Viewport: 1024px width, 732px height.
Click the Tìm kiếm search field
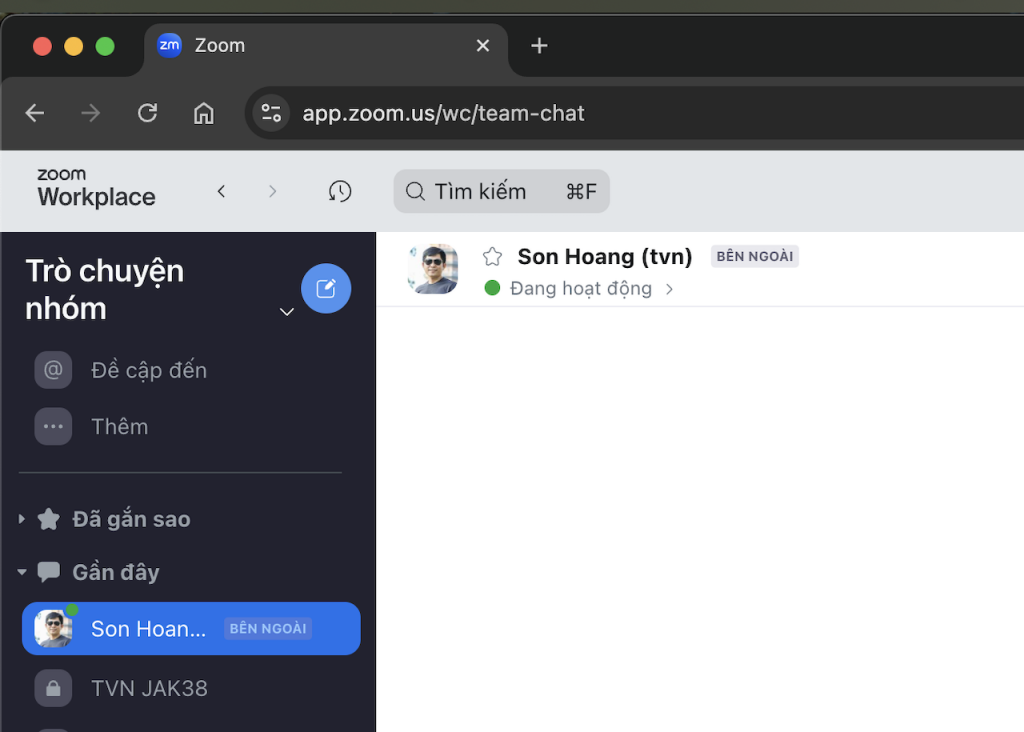coord(502,191)
